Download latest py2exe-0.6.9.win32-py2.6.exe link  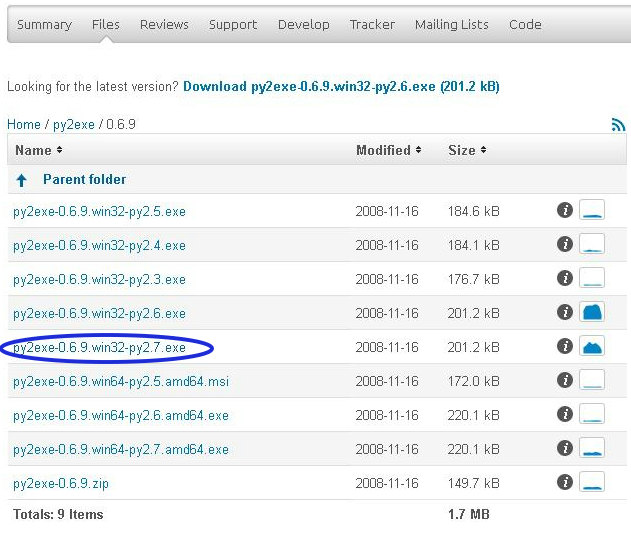[x=341, y=87]
